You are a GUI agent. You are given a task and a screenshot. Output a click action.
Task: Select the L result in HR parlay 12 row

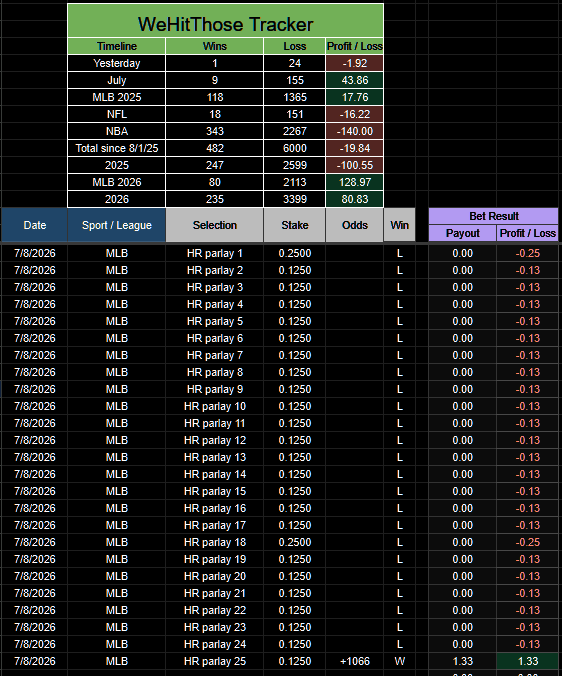click(x=400, y=440)
